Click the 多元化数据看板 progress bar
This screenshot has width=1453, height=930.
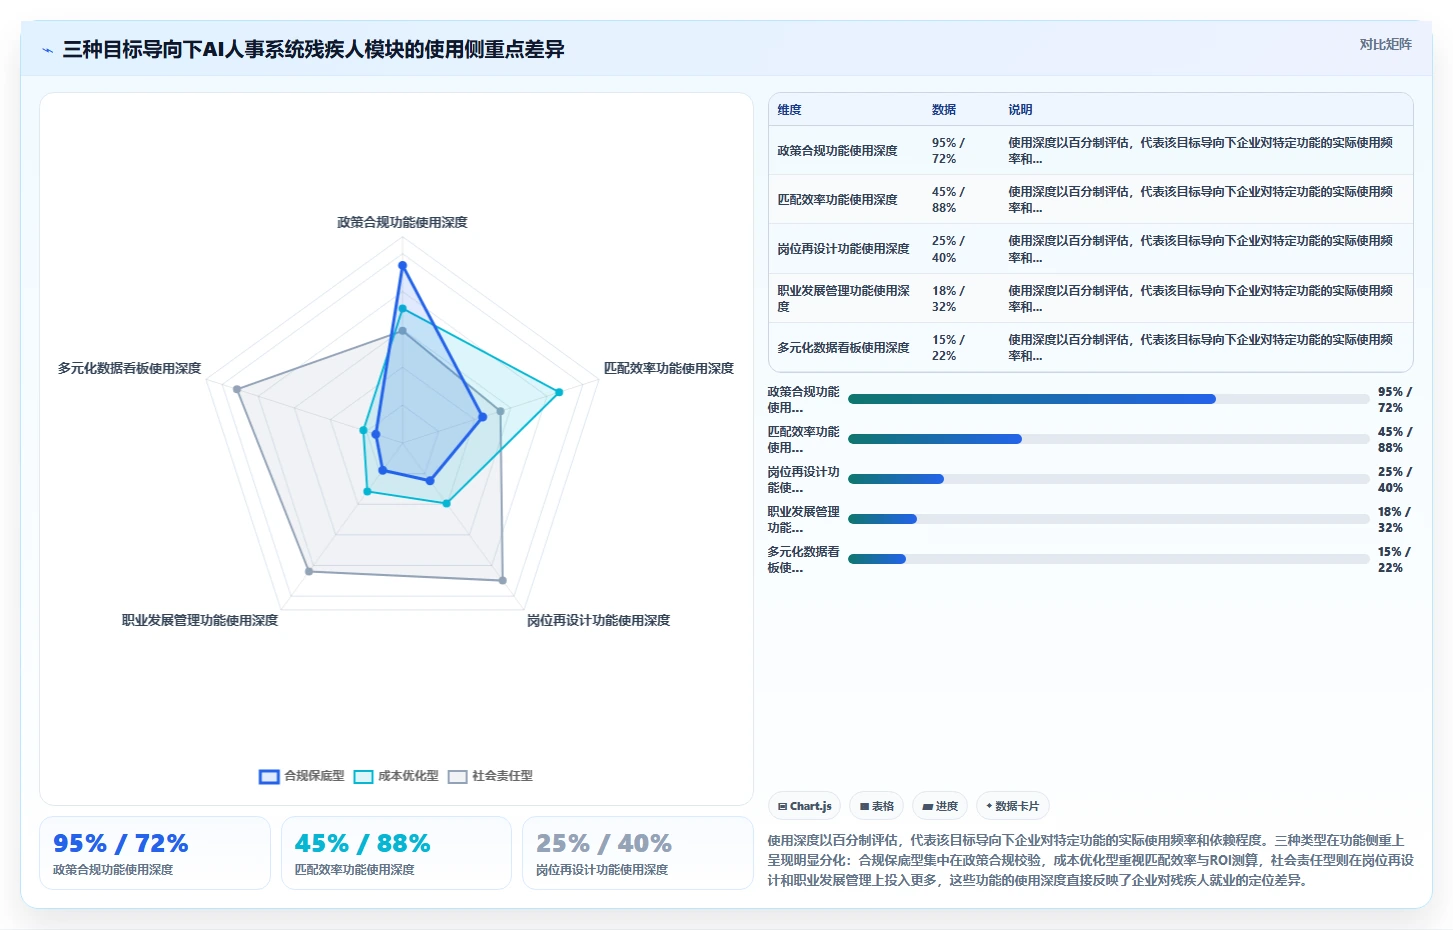1108,559
